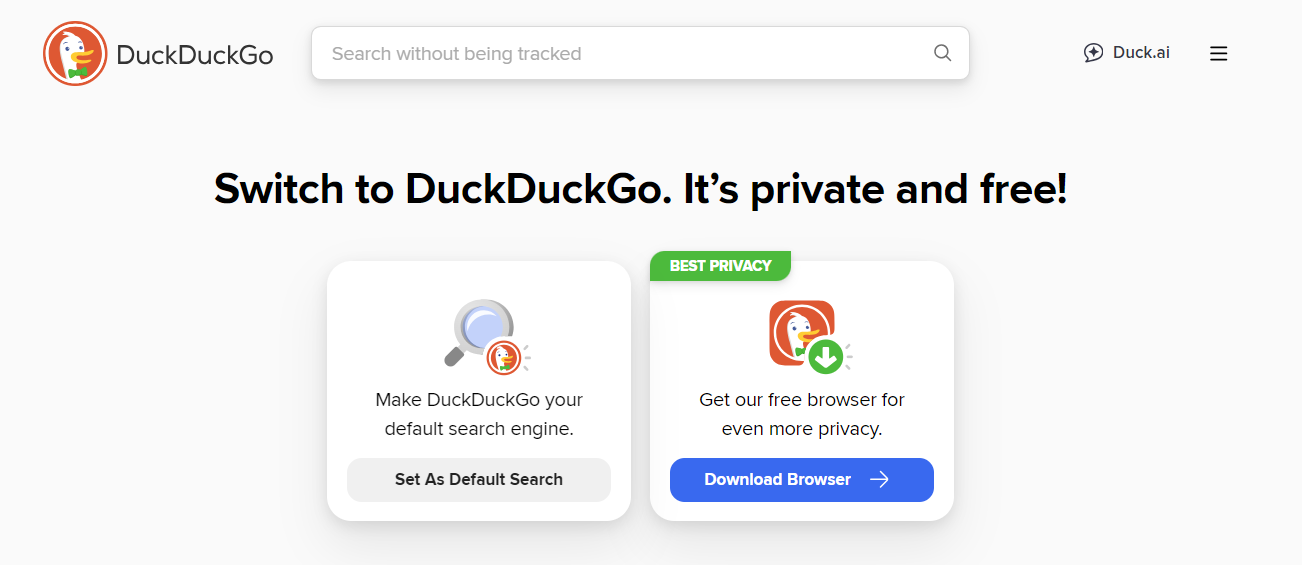Click the green BEST PRIVACY badge

(x=720, y=266)
